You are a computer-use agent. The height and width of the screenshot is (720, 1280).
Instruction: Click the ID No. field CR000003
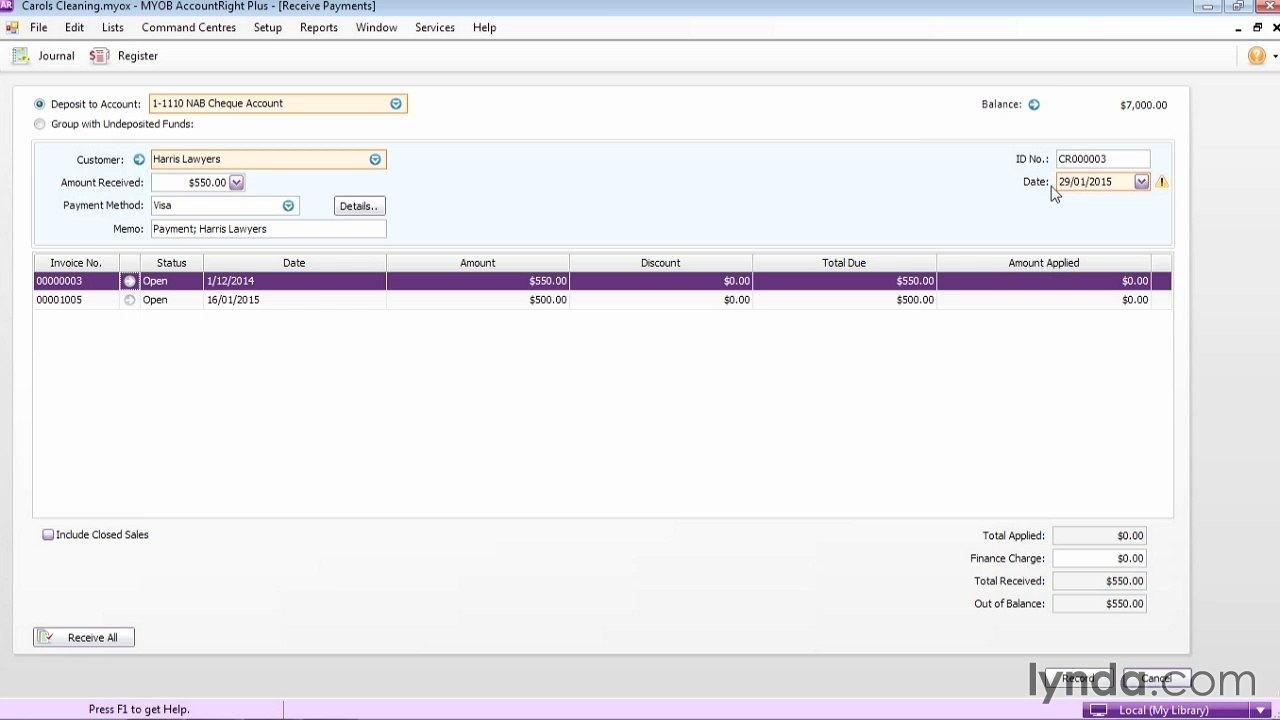click(x=1102, y=159)
